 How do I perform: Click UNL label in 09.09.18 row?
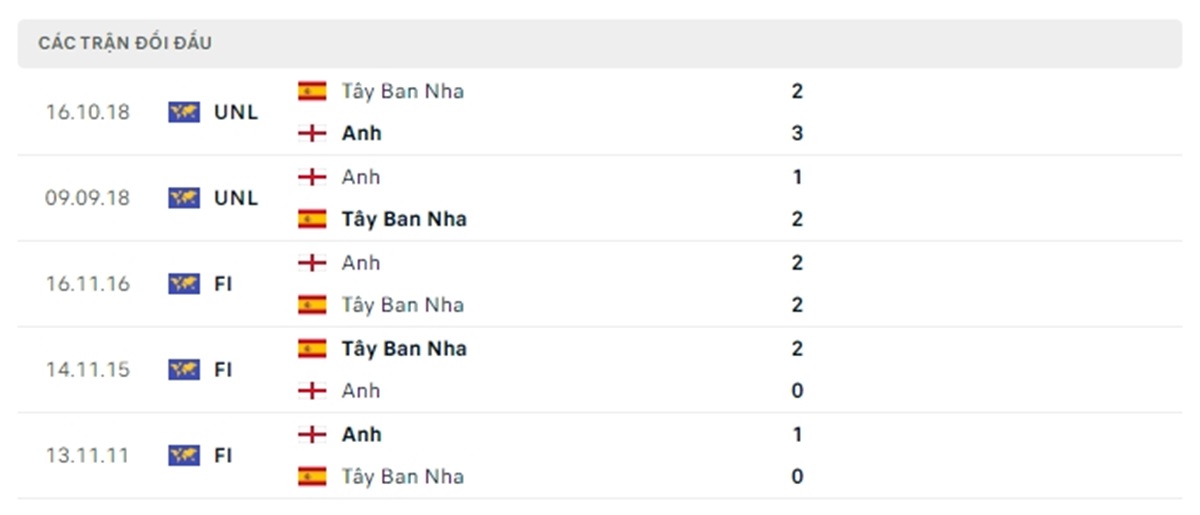[x=236, y=198]
